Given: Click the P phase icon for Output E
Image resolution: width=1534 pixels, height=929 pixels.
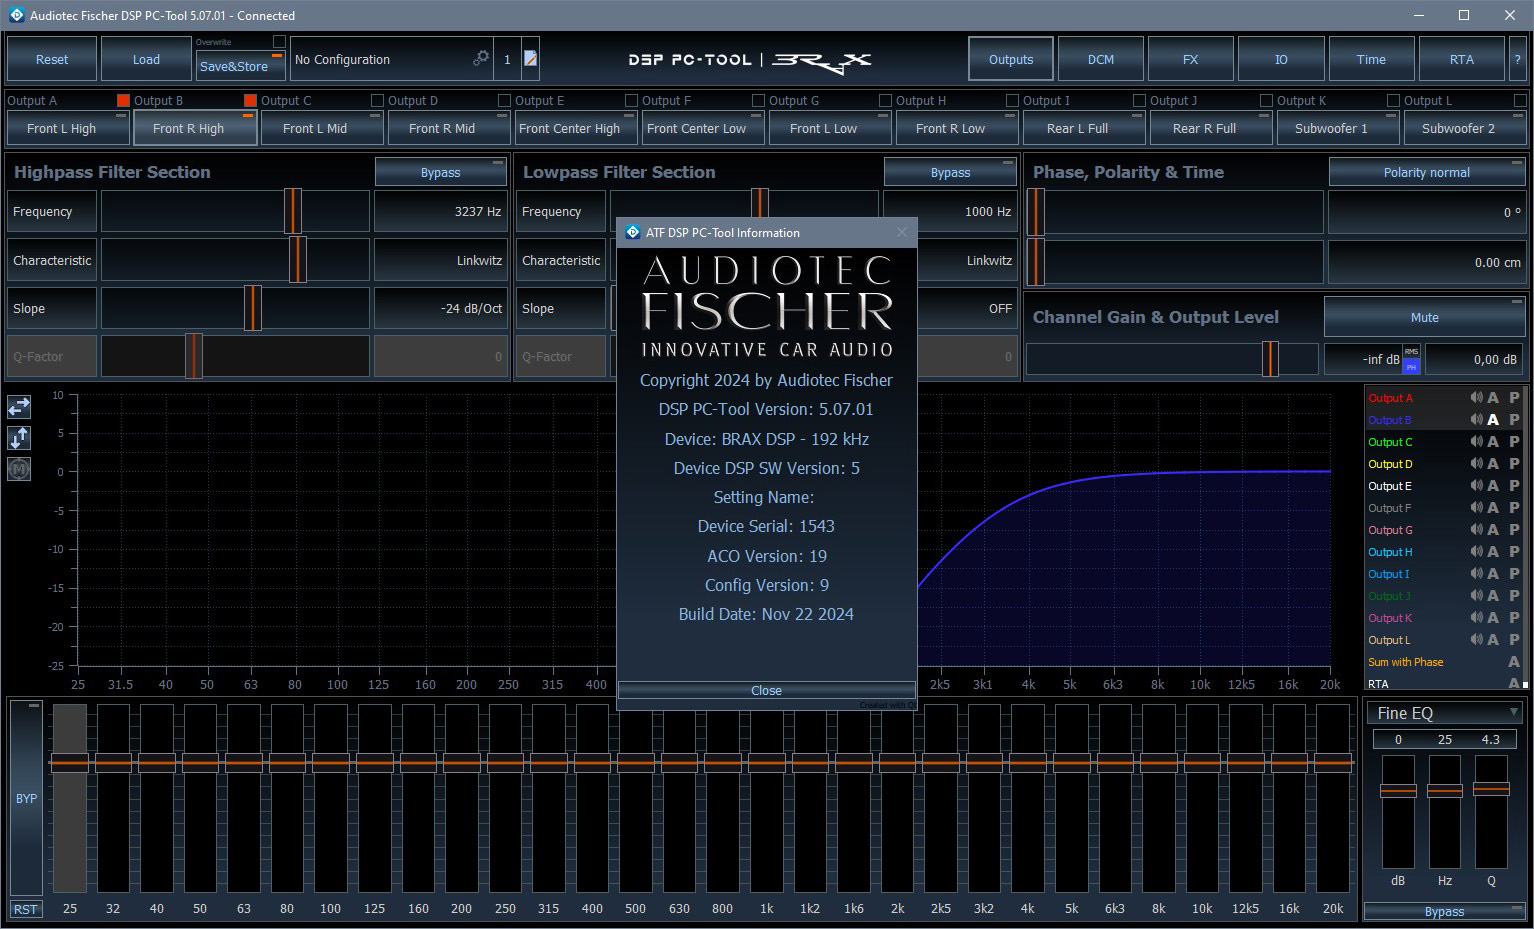Looking at the screenshot, I should (1514, 486).
